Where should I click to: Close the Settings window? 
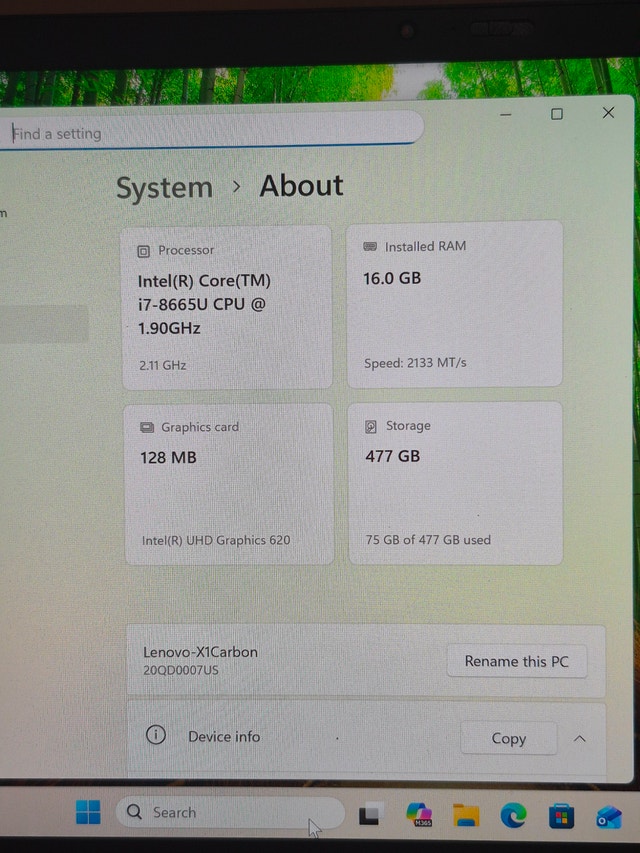point(608,113)
